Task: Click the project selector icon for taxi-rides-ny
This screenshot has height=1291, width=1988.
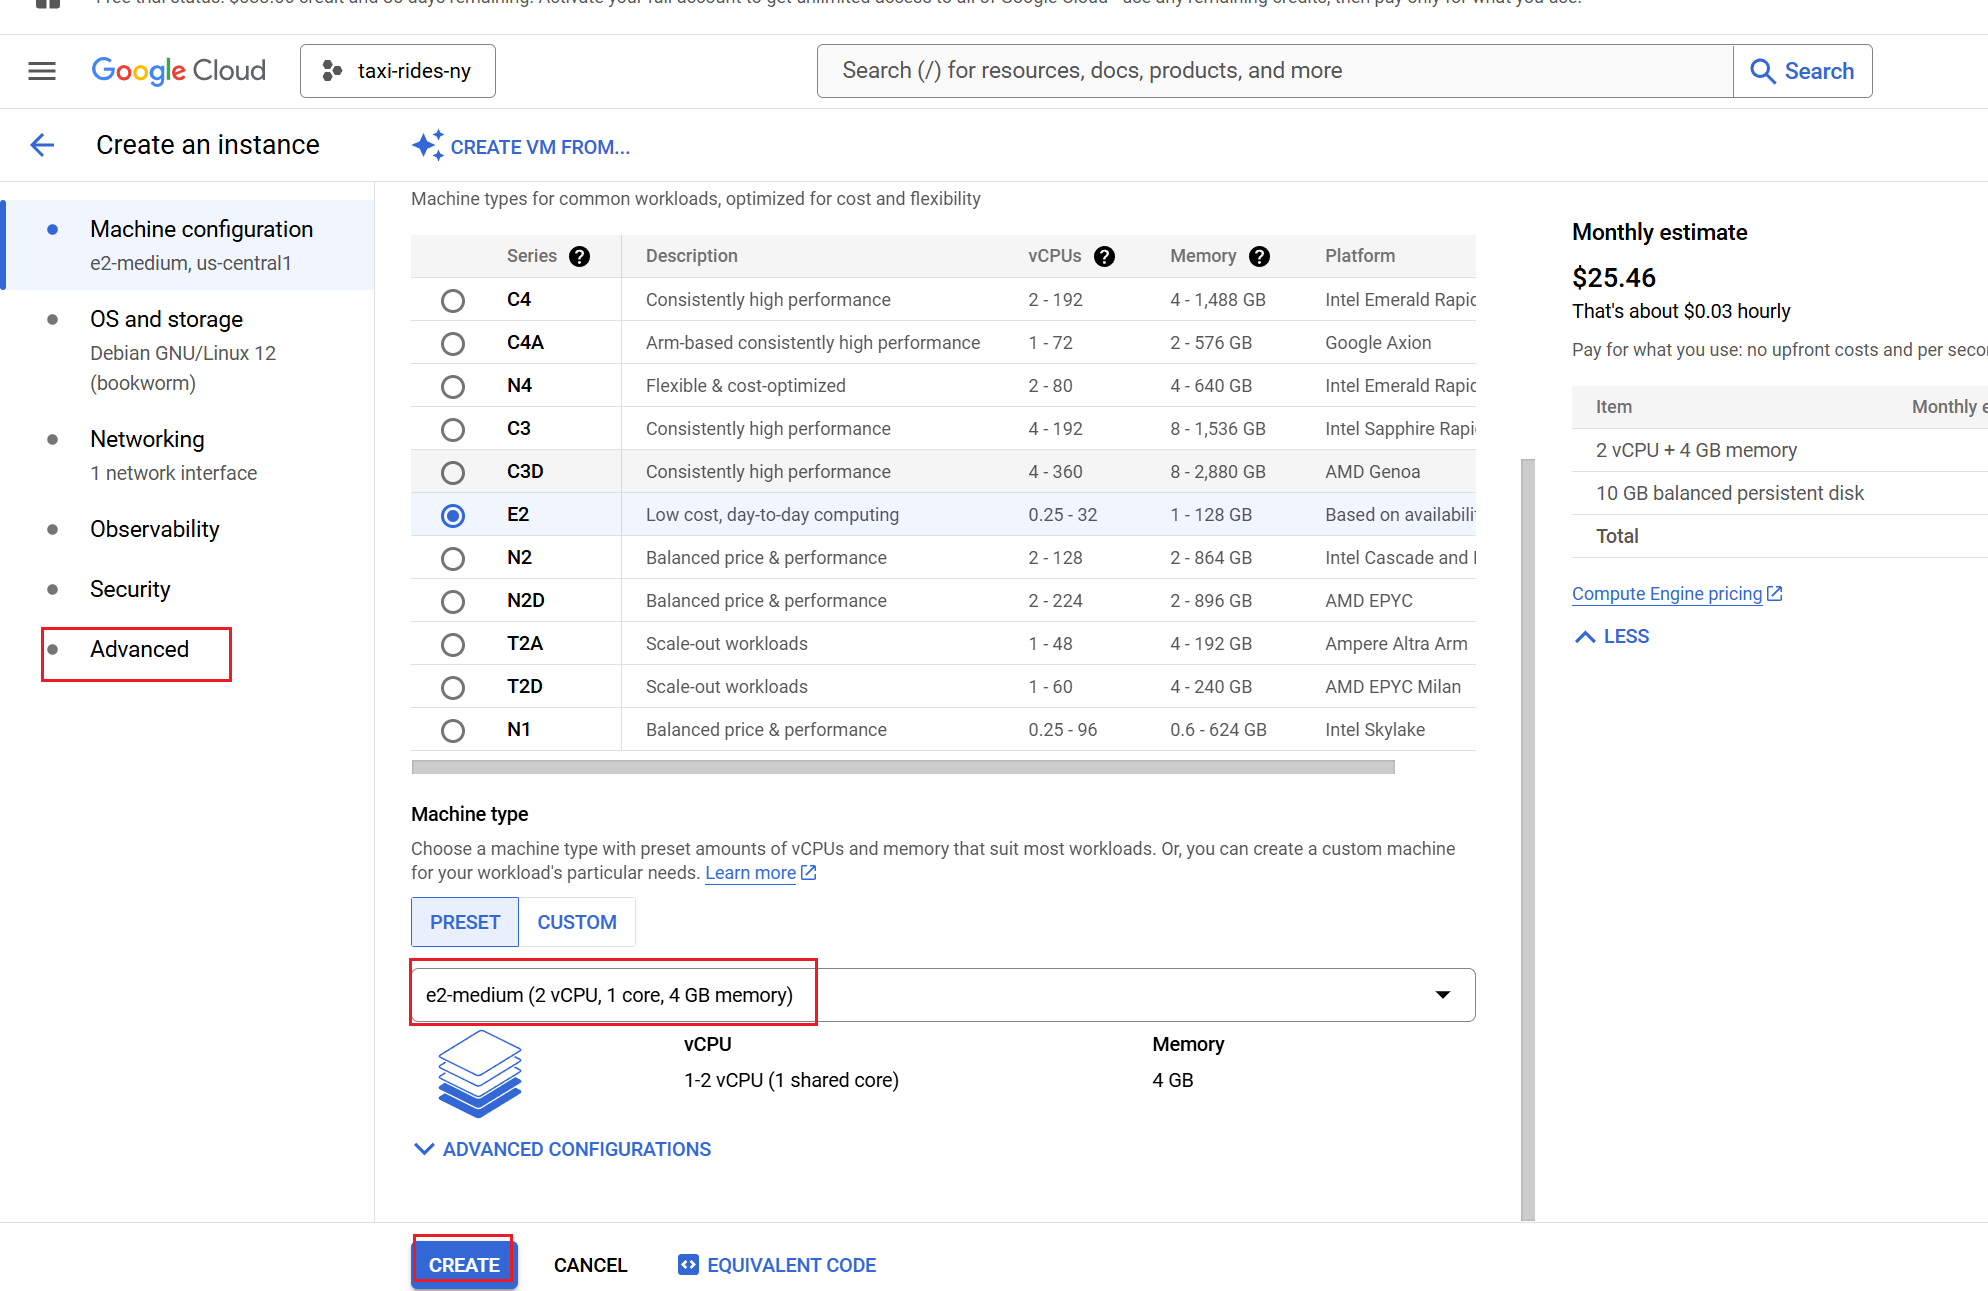Action: (x=332, y=71)
